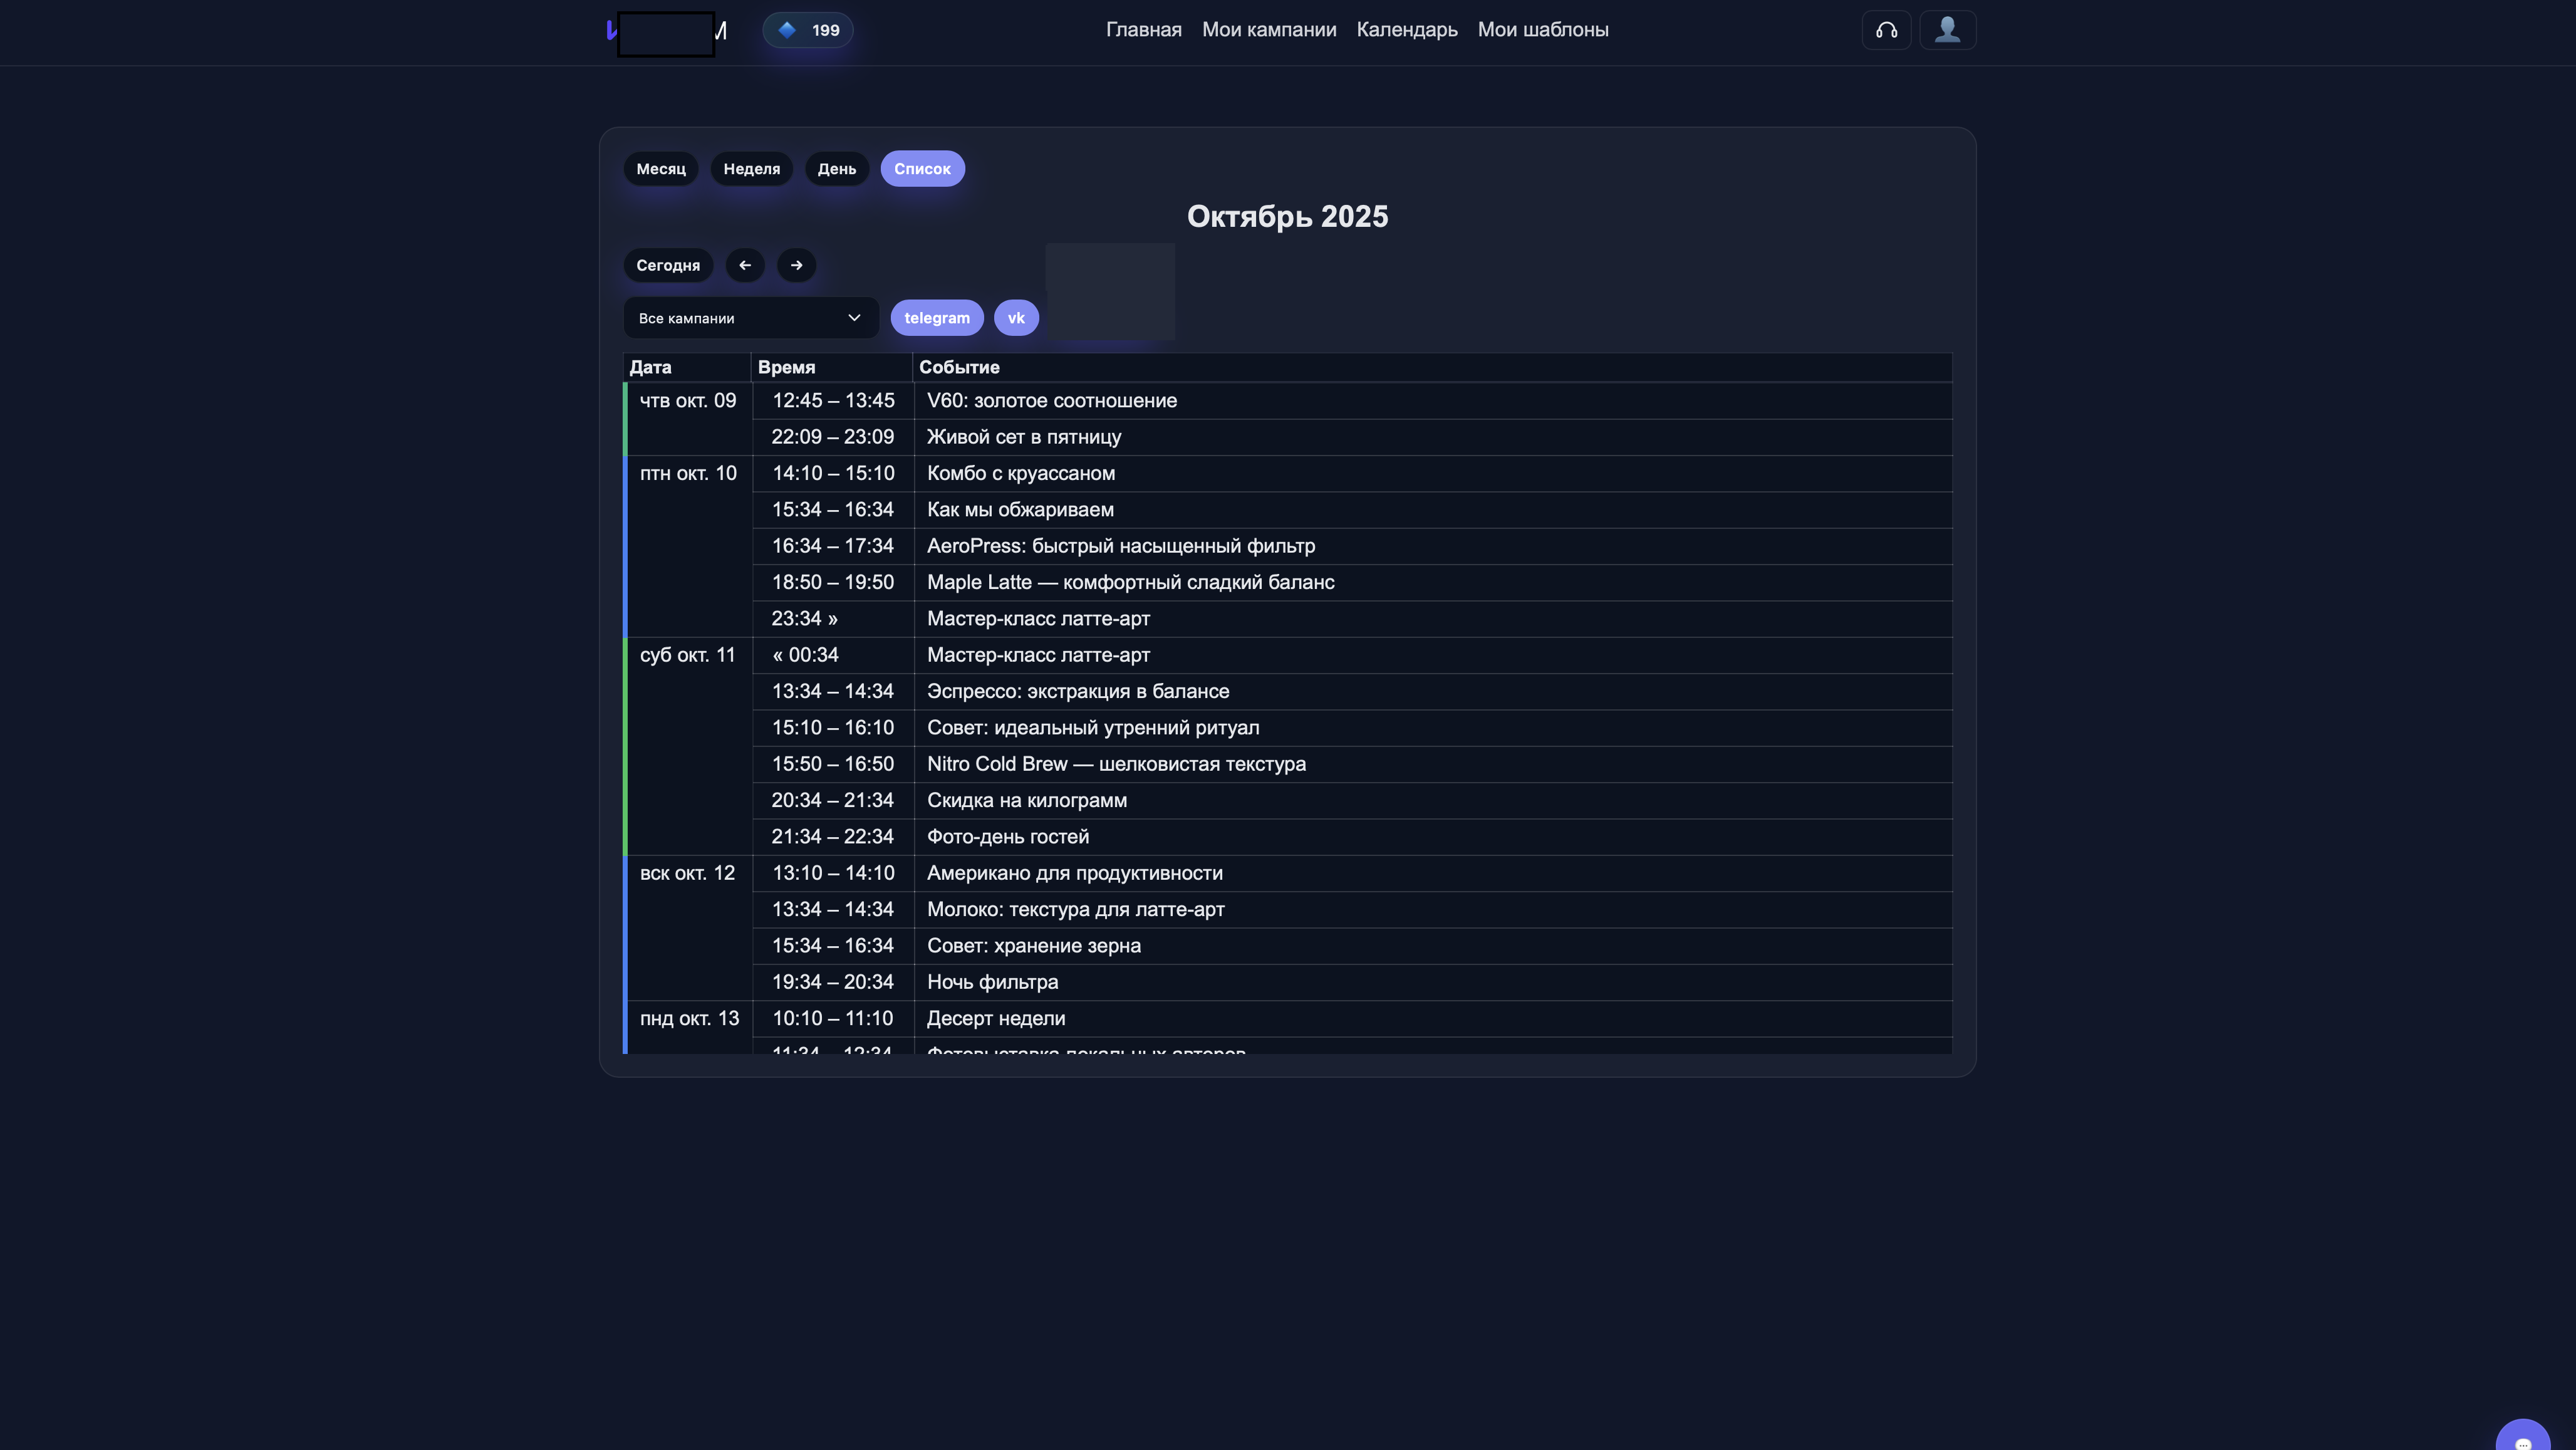Open Мои кампании in navigation
This screenshot has width=2576, height=1450.
pyautogui.click(x=1268, y=30)
